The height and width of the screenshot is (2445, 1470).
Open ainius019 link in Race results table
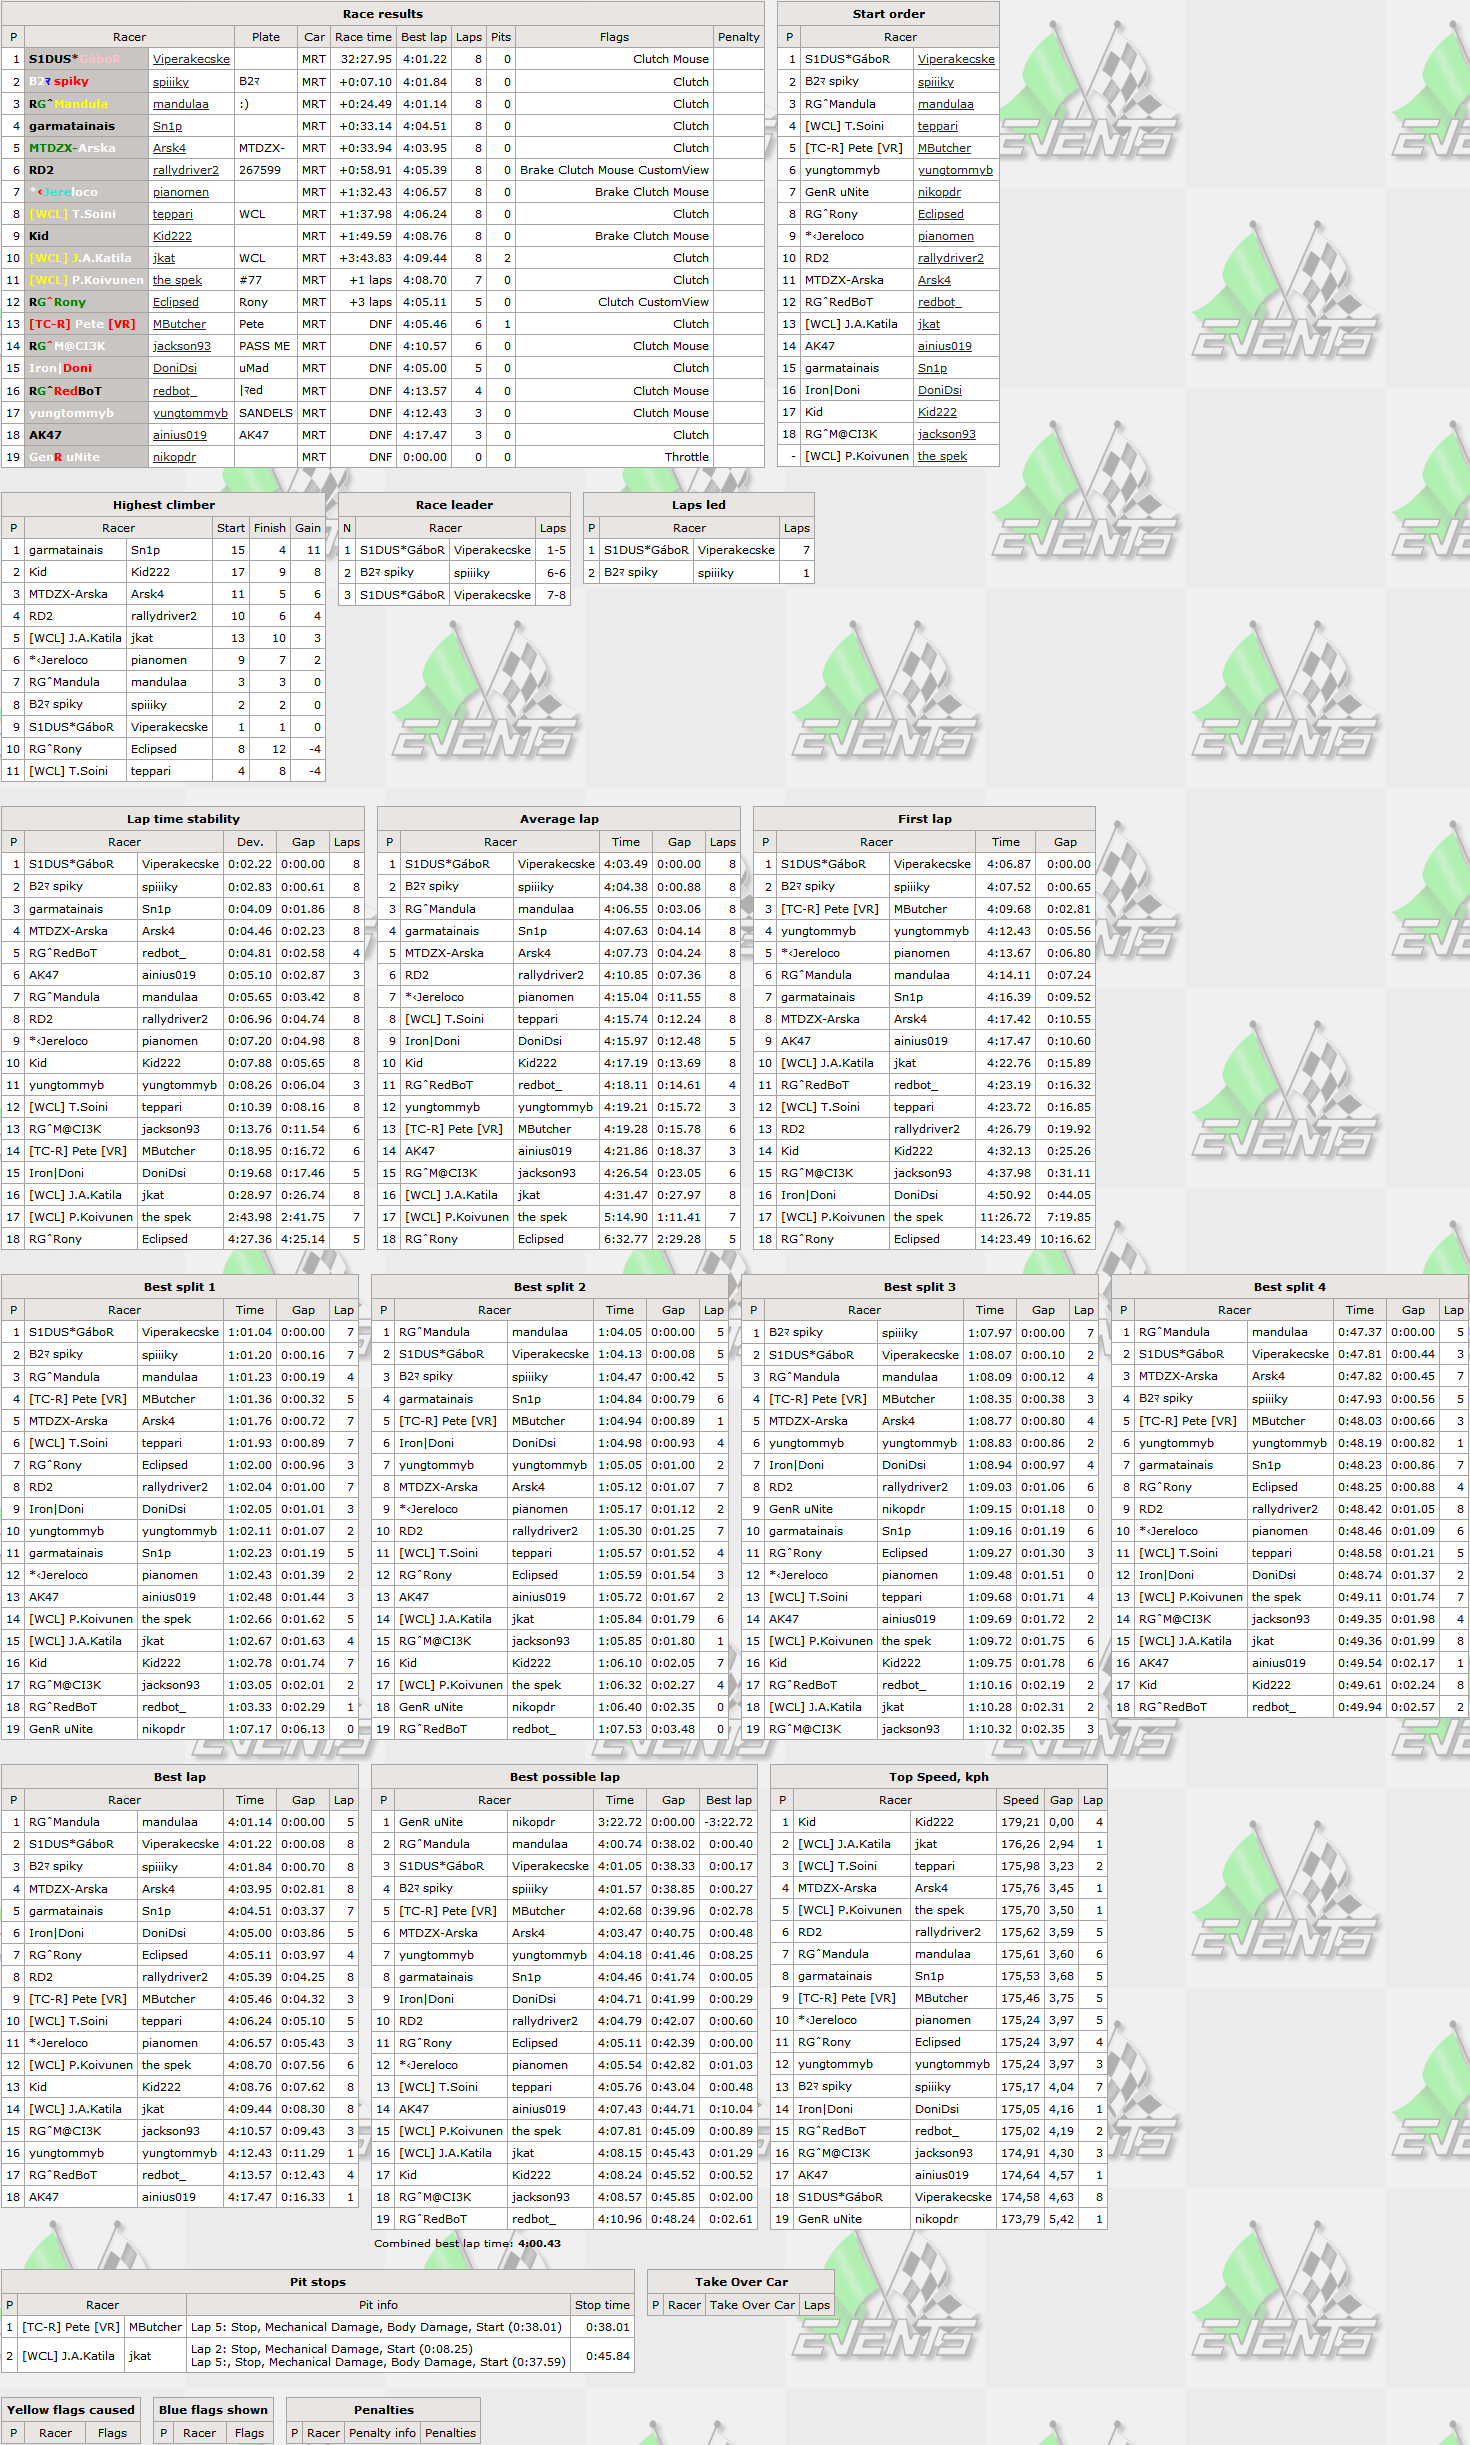point(180,435)
